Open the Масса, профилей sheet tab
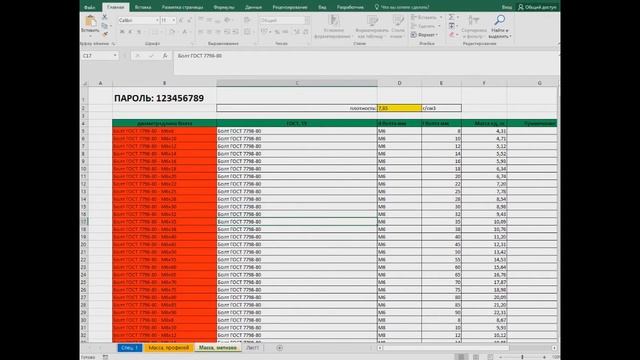Screen dimensions: 640x360 (x=169, y=348)
